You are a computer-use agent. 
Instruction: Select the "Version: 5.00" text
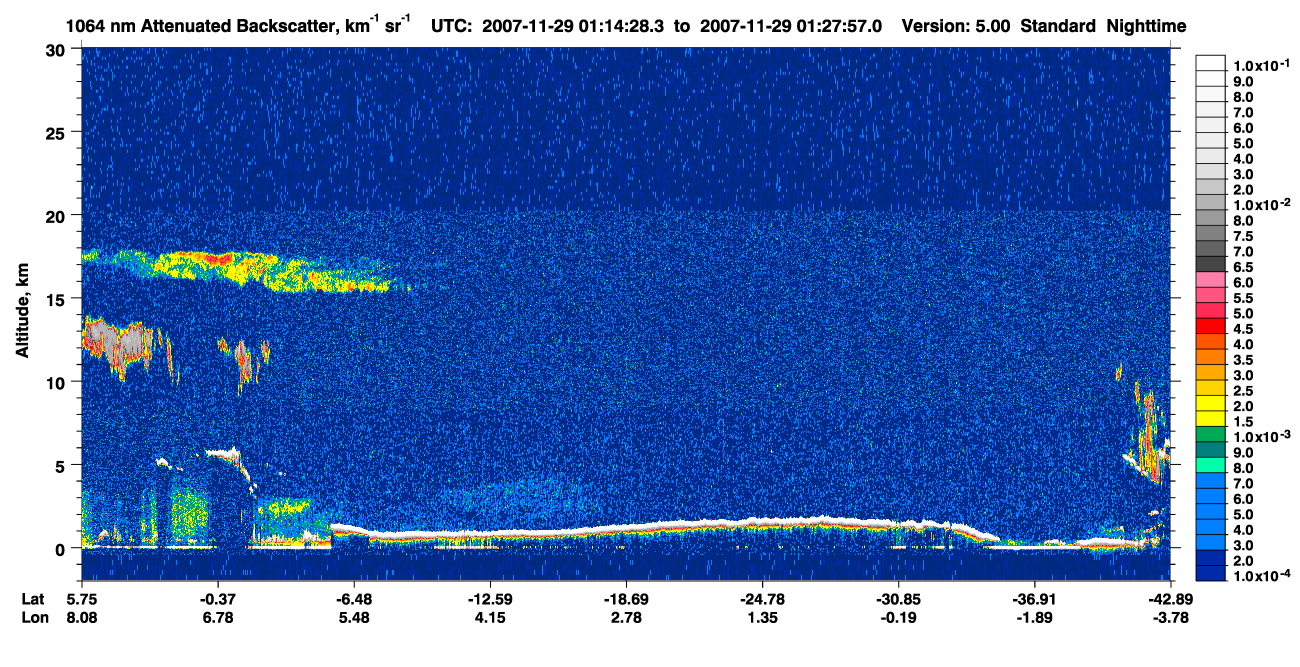click(x=955, y=26)
